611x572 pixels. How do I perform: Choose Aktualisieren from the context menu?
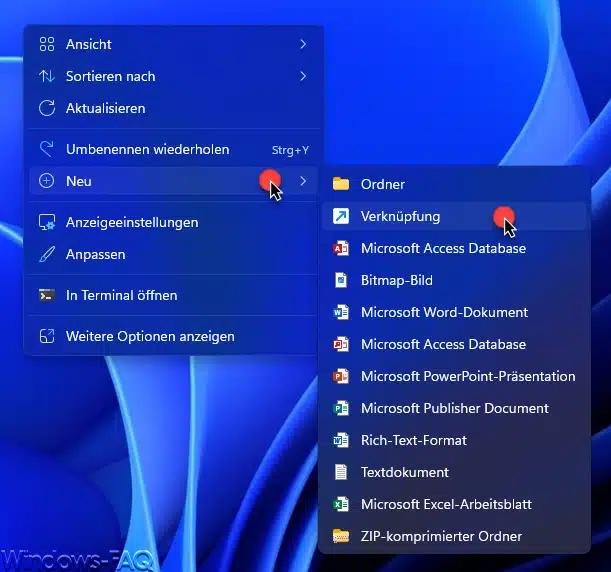[x=173, y=108]
